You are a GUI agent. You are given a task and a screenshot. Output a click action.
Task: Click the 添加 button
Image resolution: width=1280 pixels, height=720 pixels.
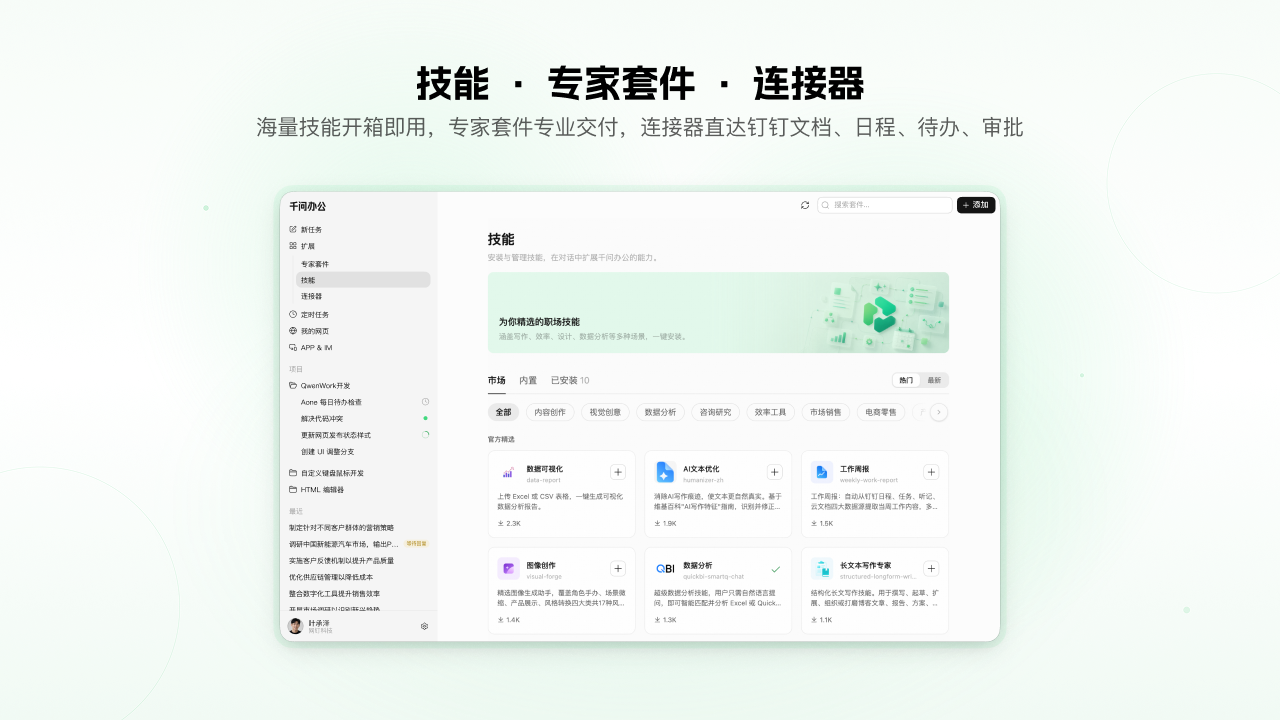pyautogui.click(x=976, y=205)
